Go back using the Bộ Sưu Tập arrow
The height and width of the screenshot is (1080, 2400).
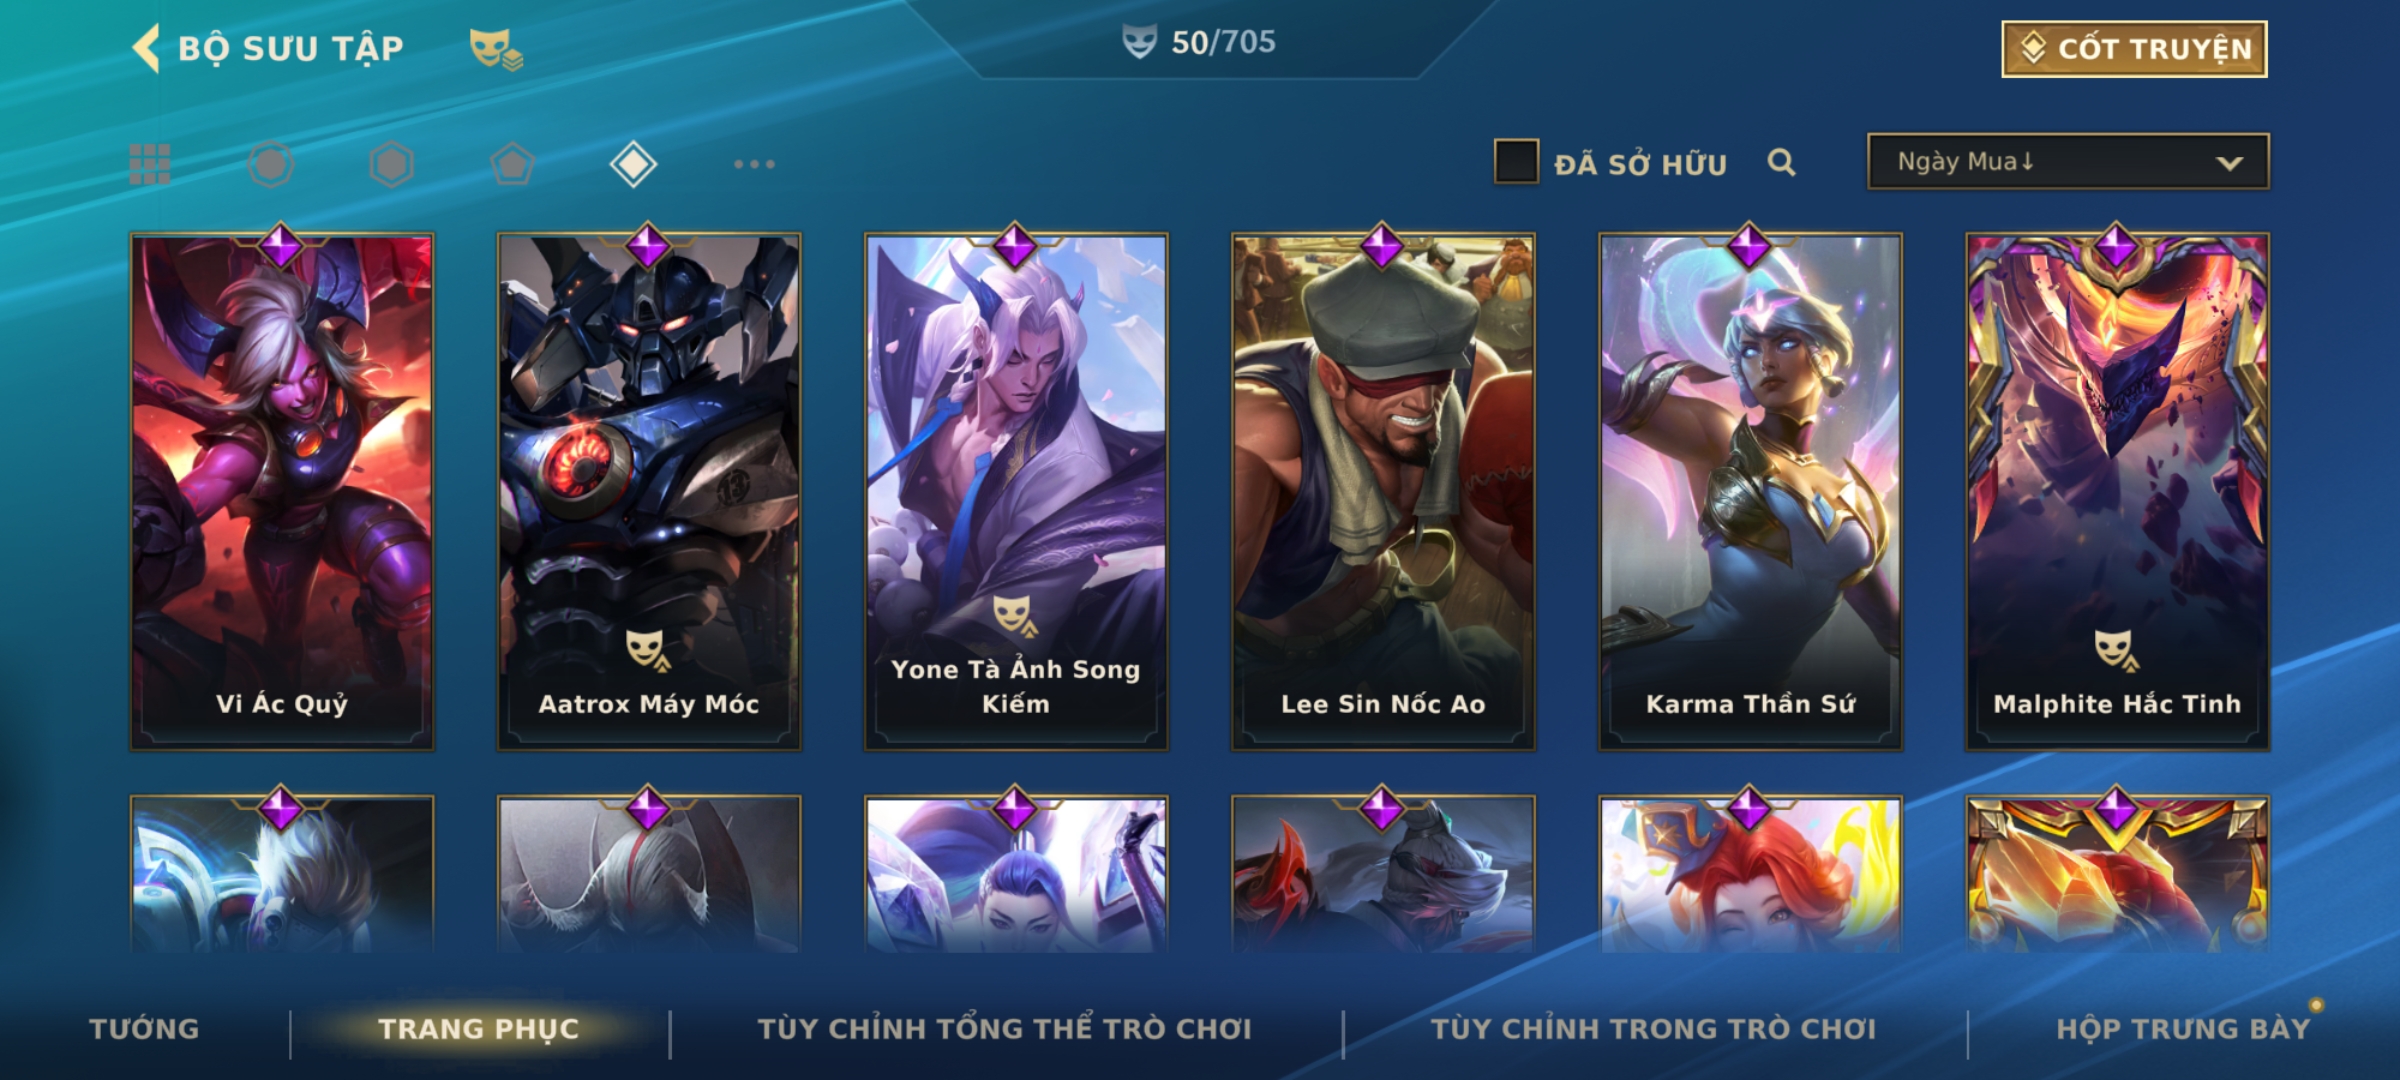[146, 48]
